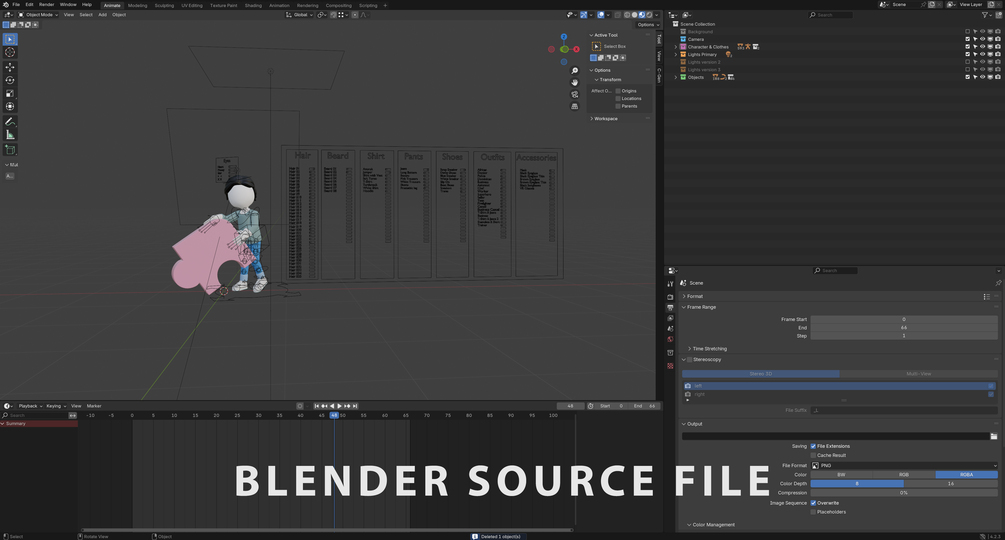Open the timeline Keying menu
Viewport: 1005px width, 540px height.
(x=56, y=406)
